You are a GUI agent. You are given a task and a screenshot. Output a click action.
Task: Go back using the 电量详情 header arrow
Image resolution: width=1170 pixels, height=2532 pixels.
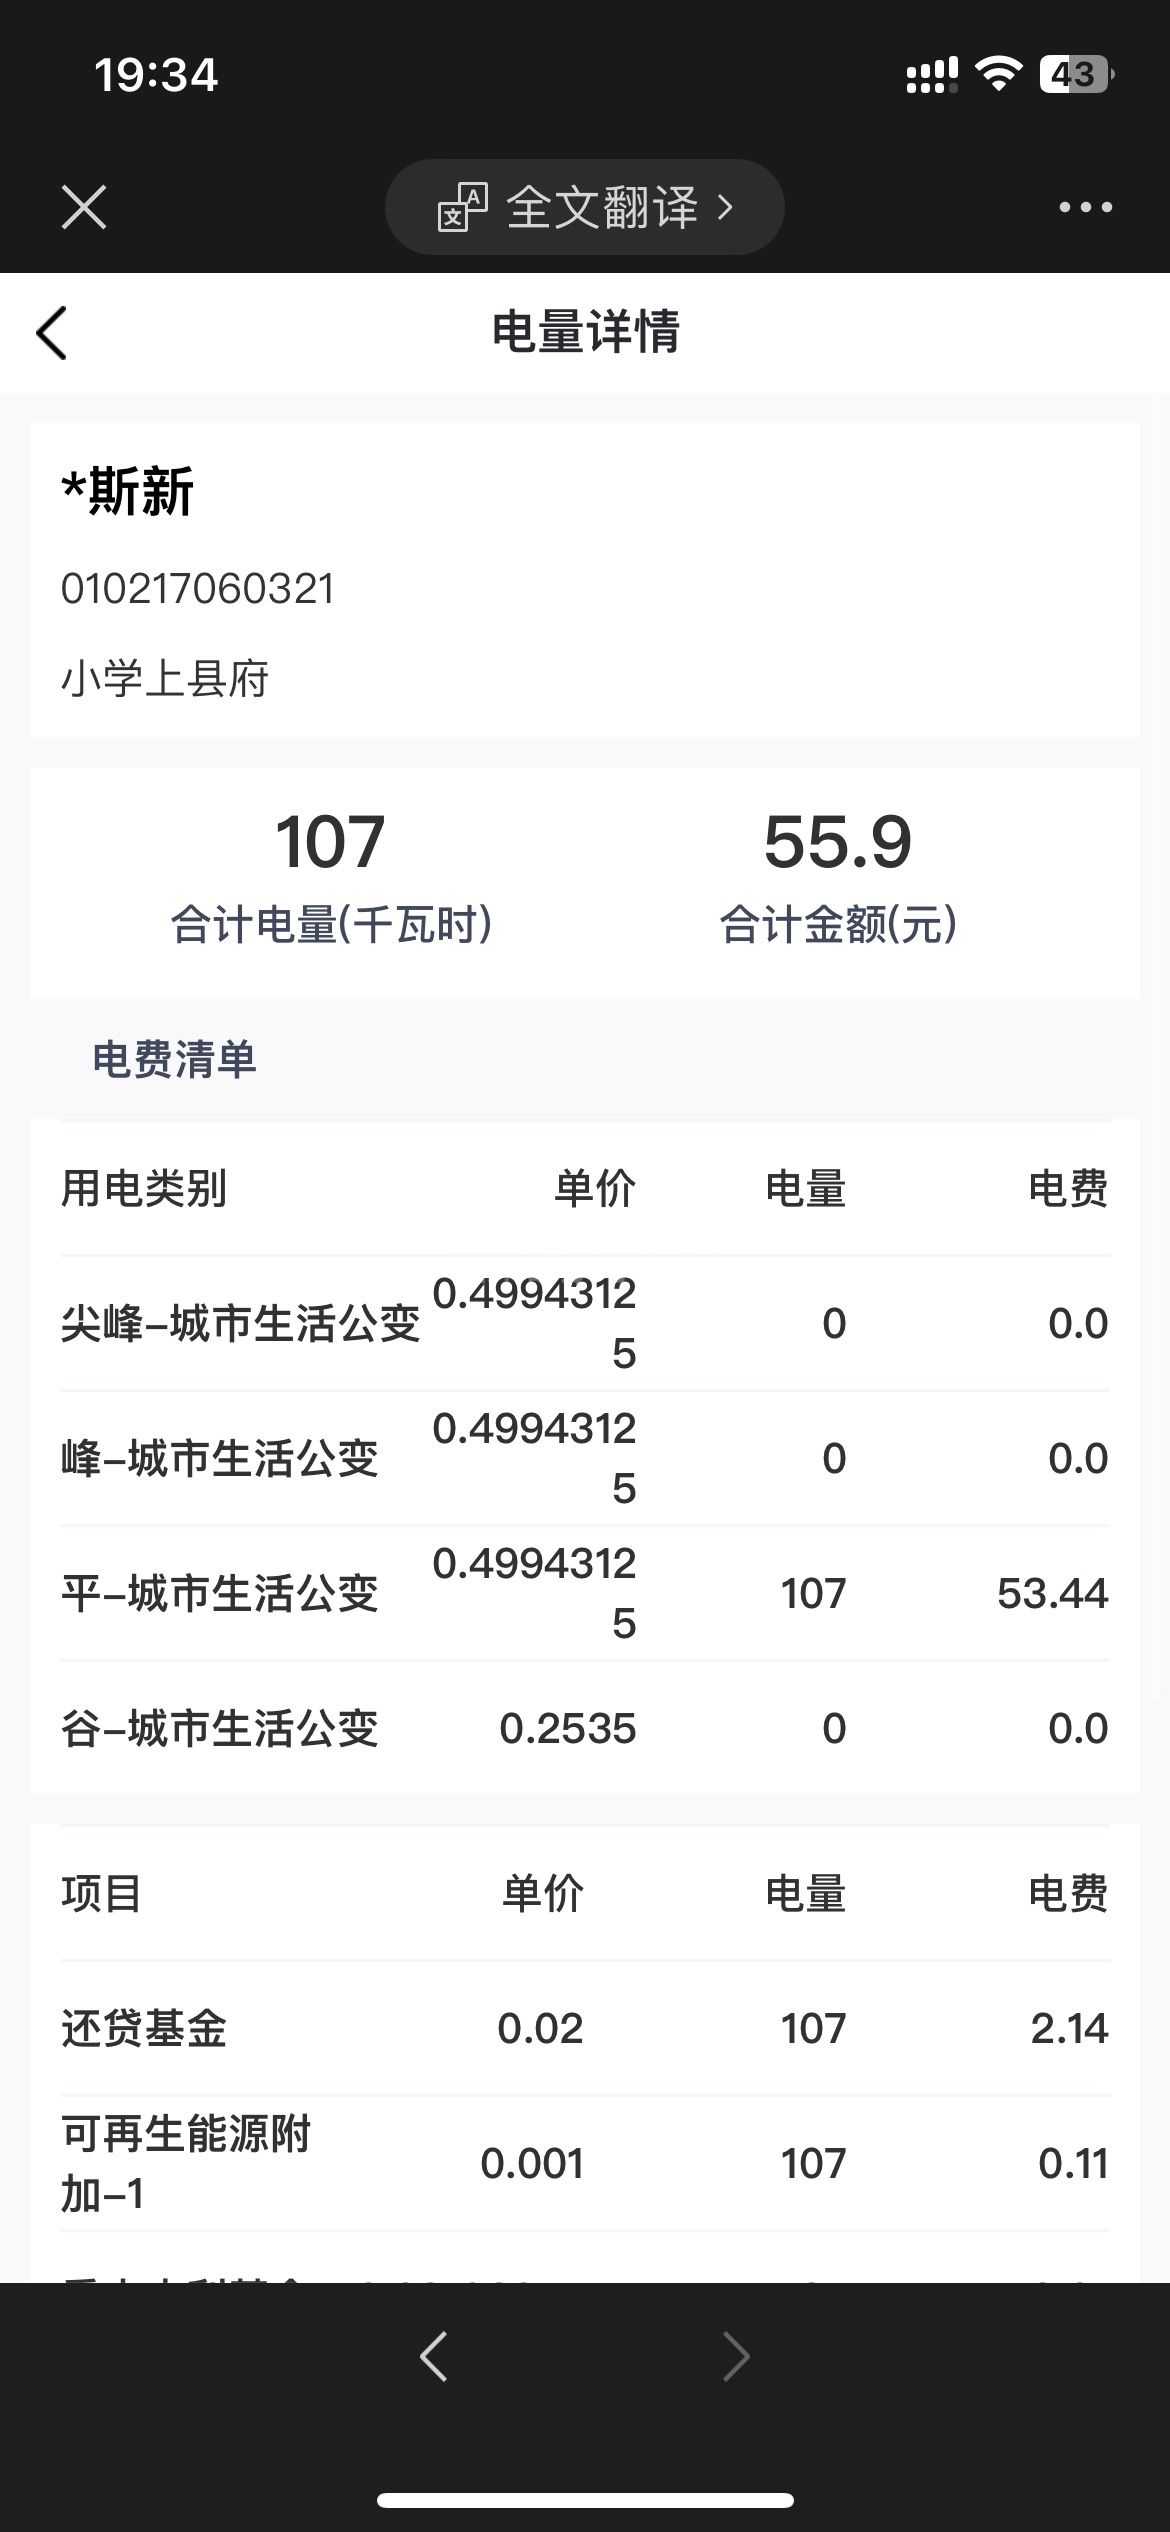click(52, 332)
